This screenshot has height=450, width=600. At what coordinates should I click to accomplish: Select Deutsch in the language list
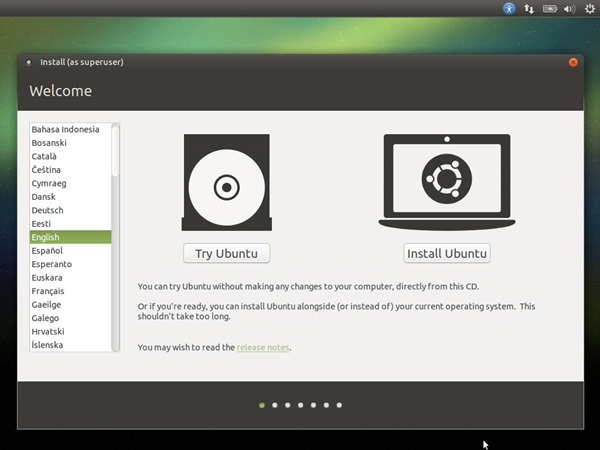[70, 210]
